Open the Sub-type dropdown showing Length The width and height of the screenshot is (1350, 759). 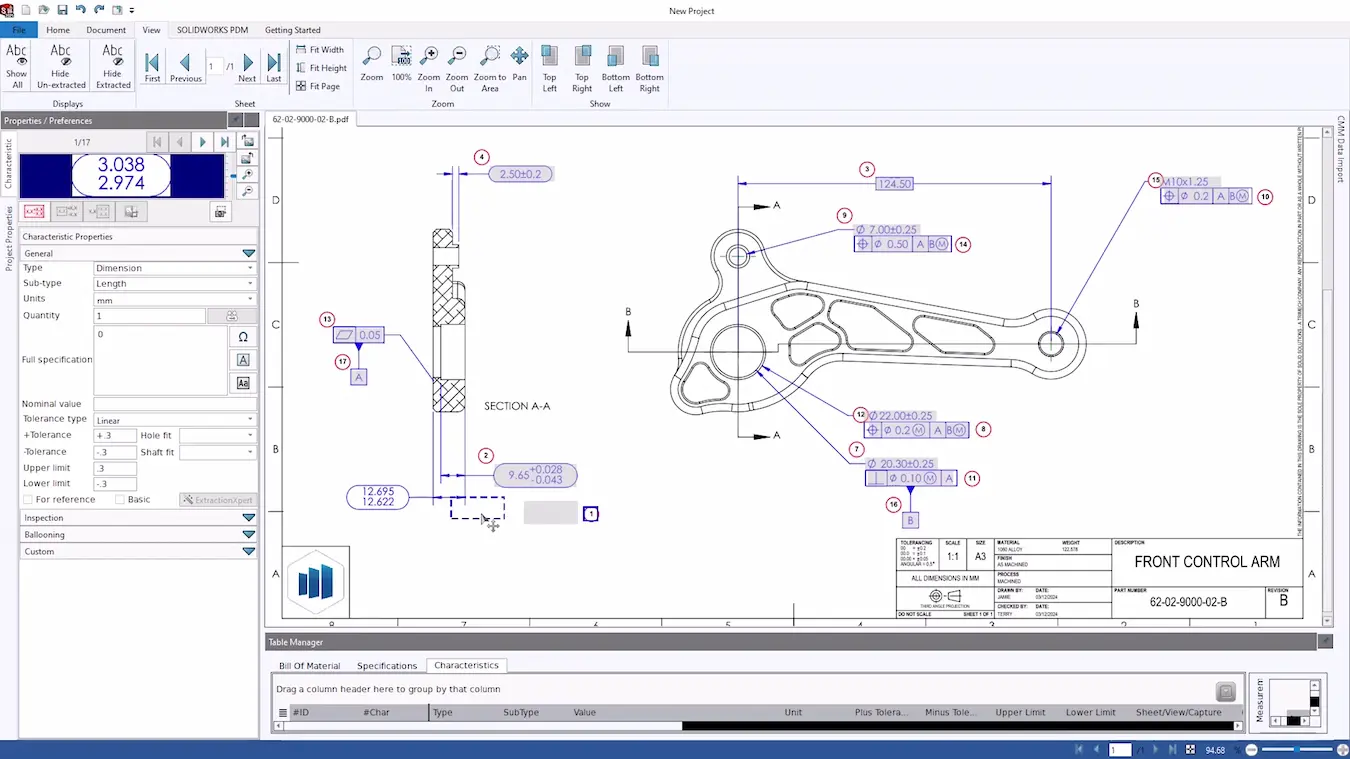(175, 283)
